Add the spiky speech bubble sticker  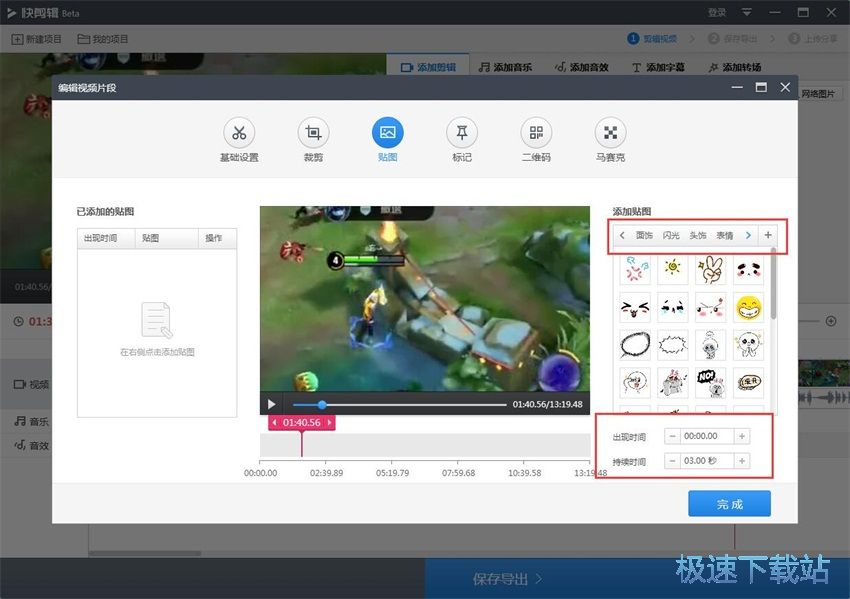[673, 345]
